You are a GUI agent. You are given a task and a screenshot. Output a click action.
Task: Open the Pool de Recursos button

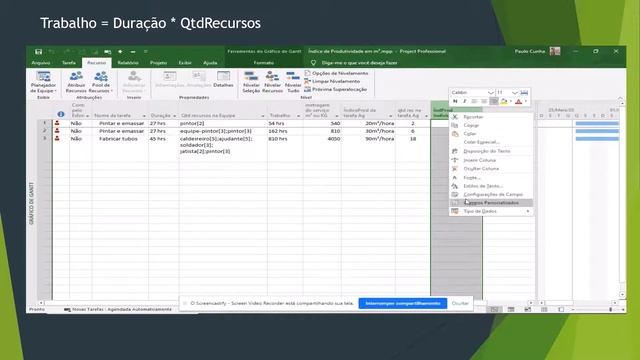click(101, 82)
